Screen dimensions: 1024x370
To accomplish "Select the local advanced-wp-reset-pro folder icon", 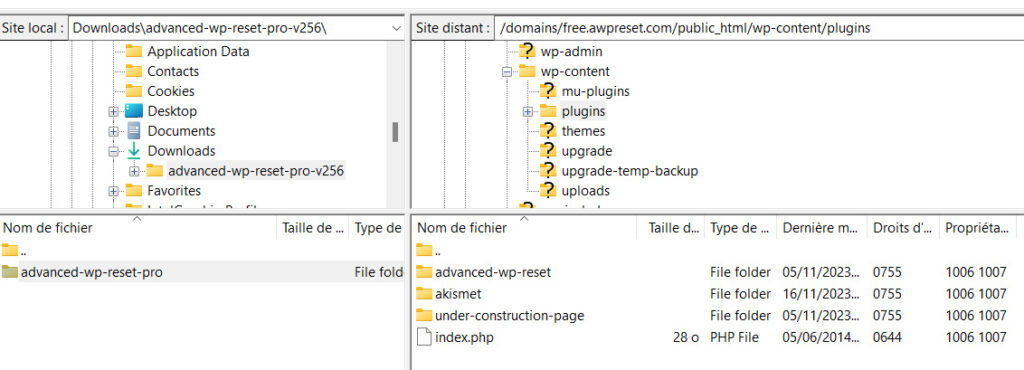I will (x=10, y=271).
